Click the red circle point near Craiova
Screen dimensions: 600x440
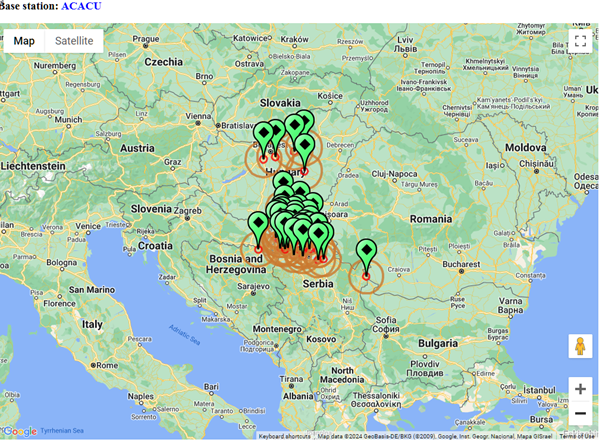(x=366, y=277)
